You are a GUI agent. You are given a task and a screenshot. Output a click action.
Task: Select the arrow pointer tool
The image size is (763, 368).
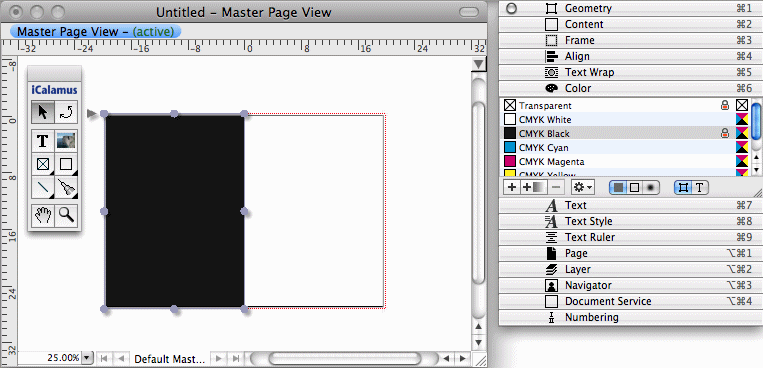click(x=43, y=112)
